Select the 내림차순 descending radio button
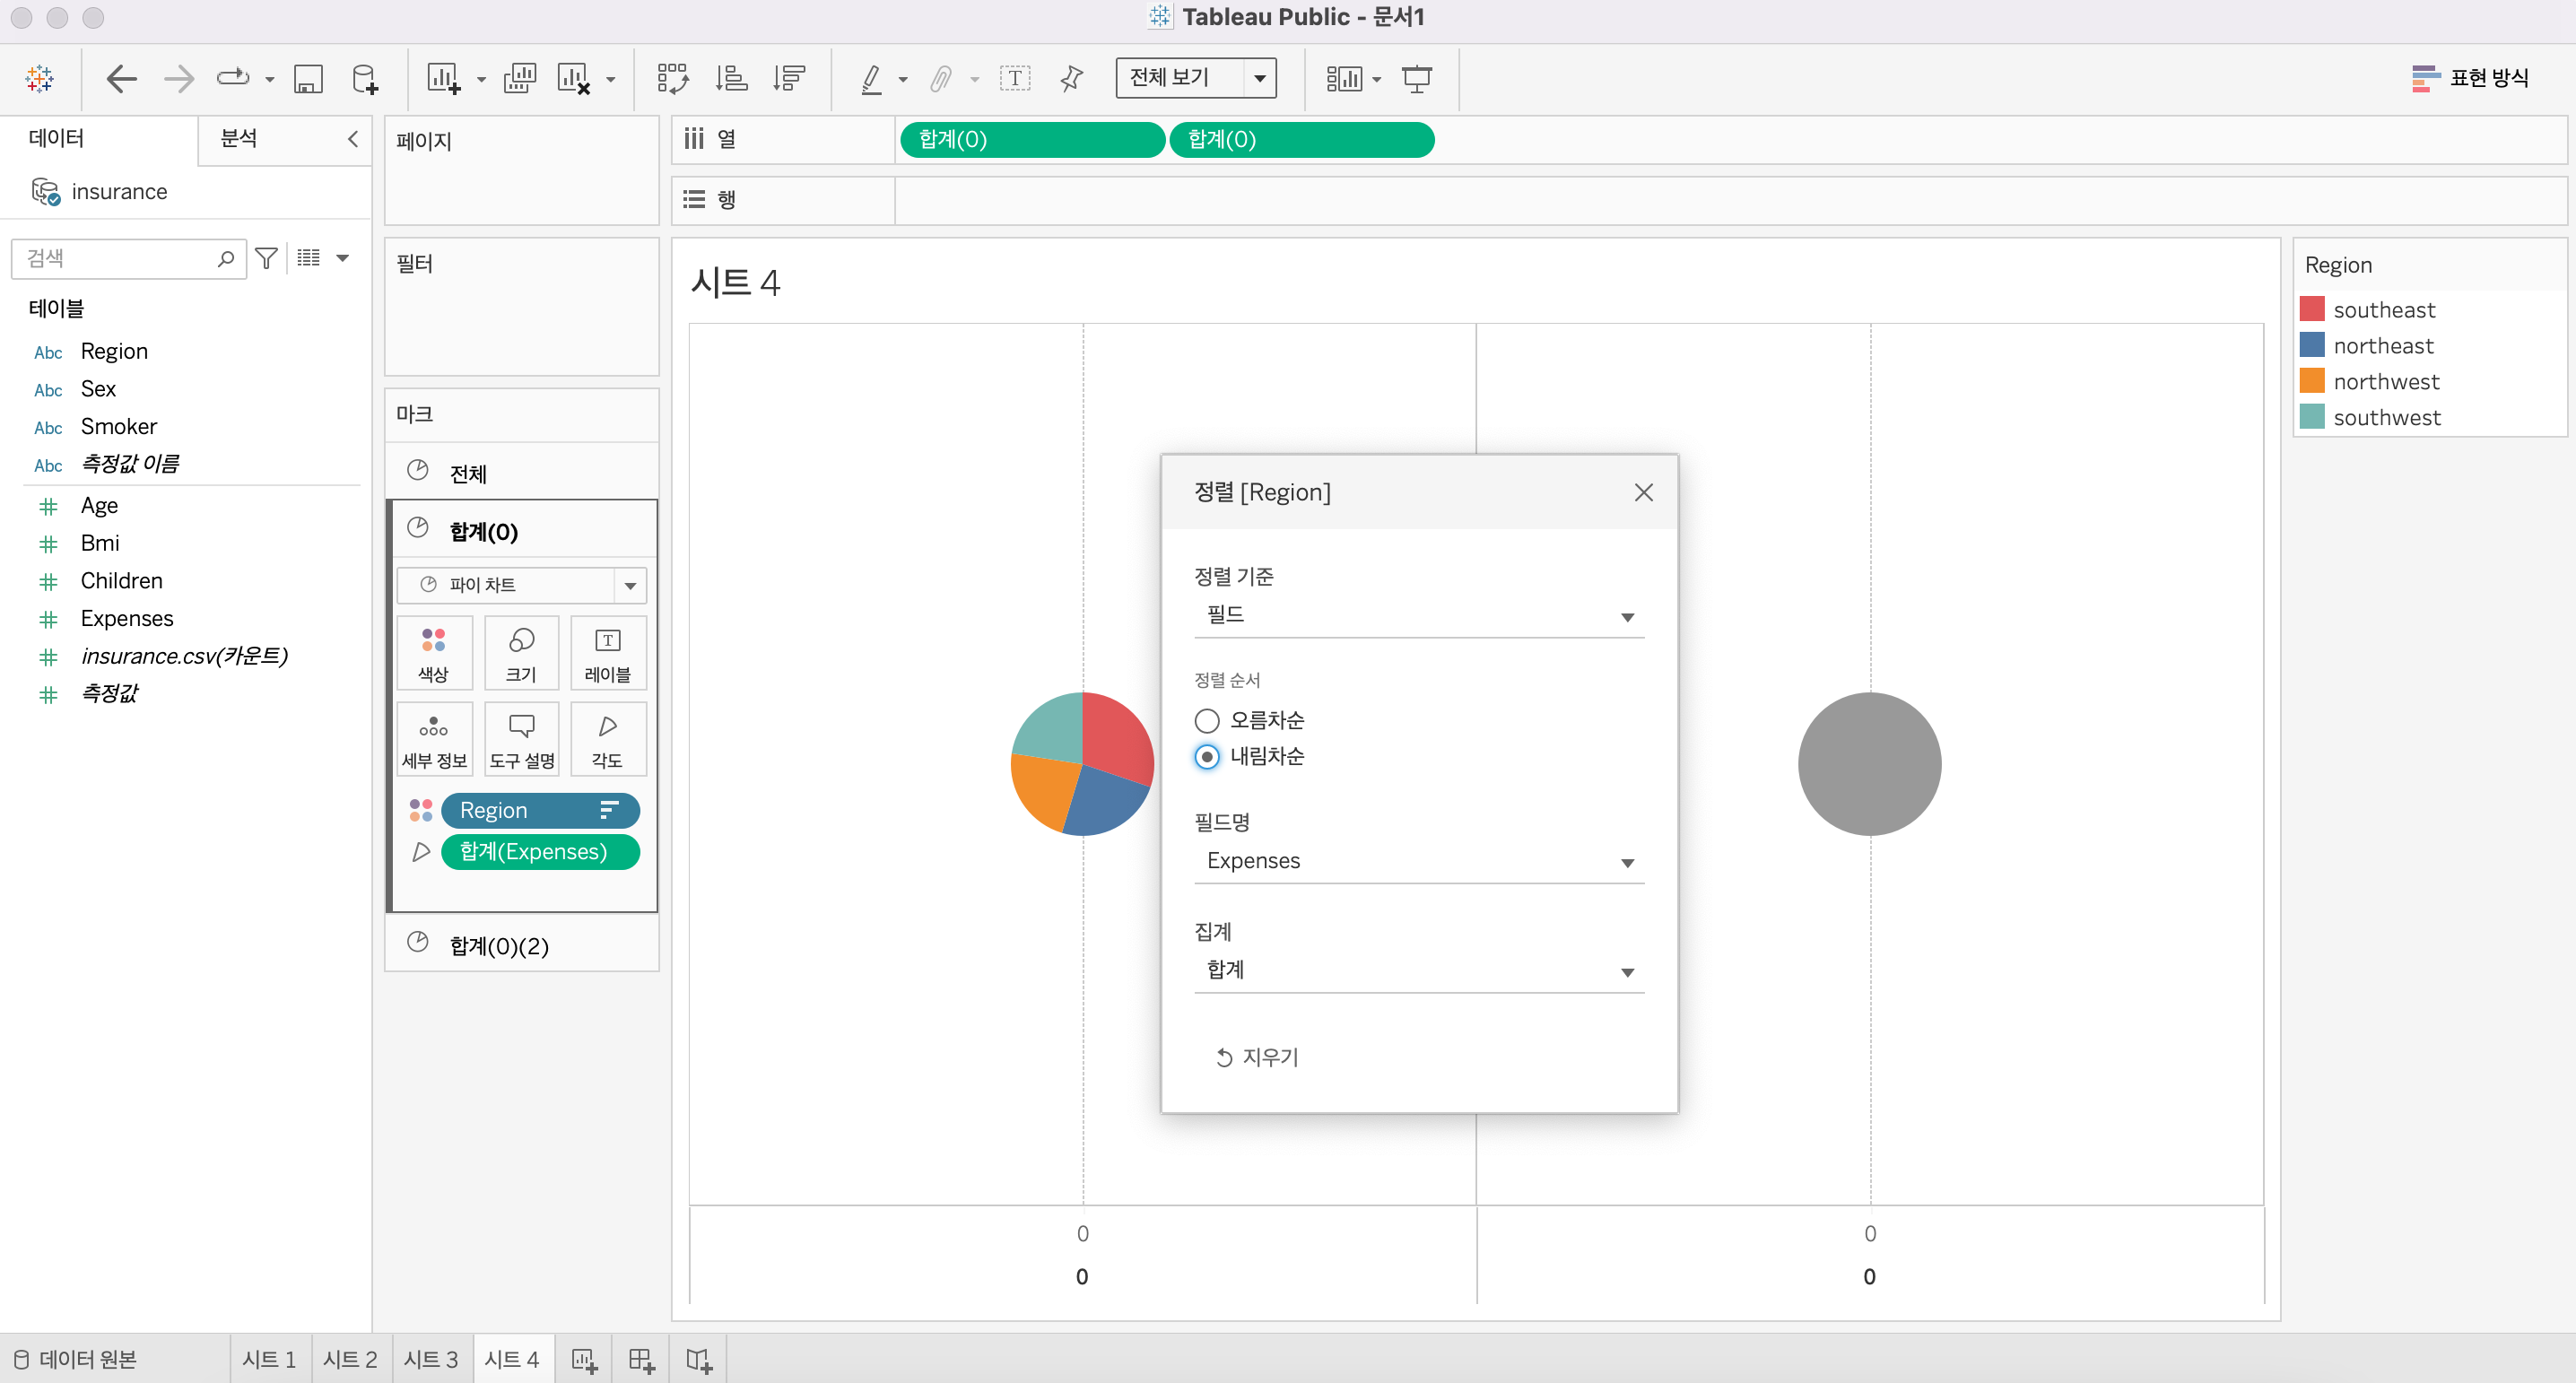 point(1207,756)
